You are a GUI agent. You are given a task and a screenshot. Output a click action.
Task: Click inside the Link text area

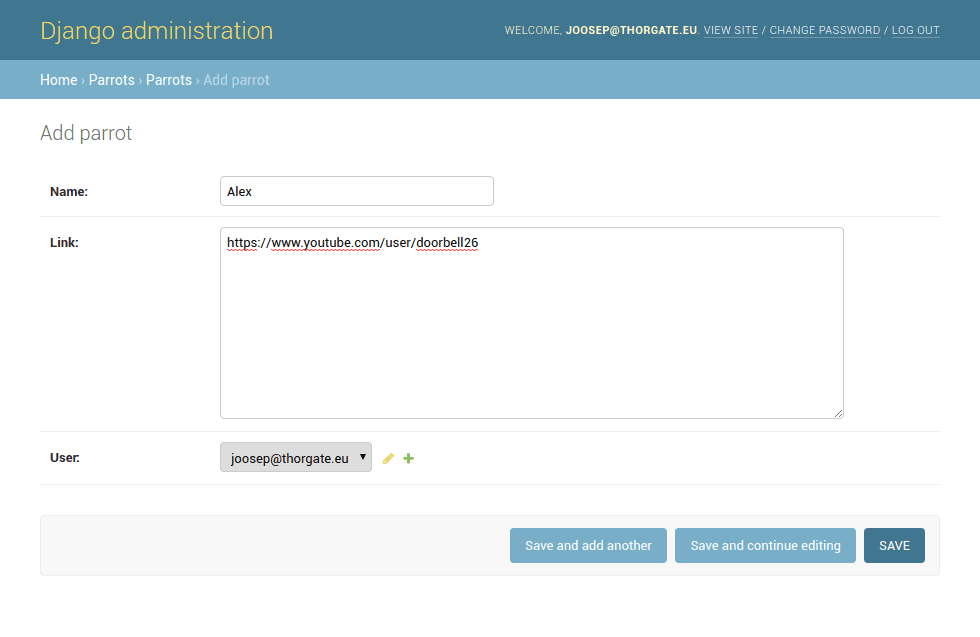coord(530,330)
